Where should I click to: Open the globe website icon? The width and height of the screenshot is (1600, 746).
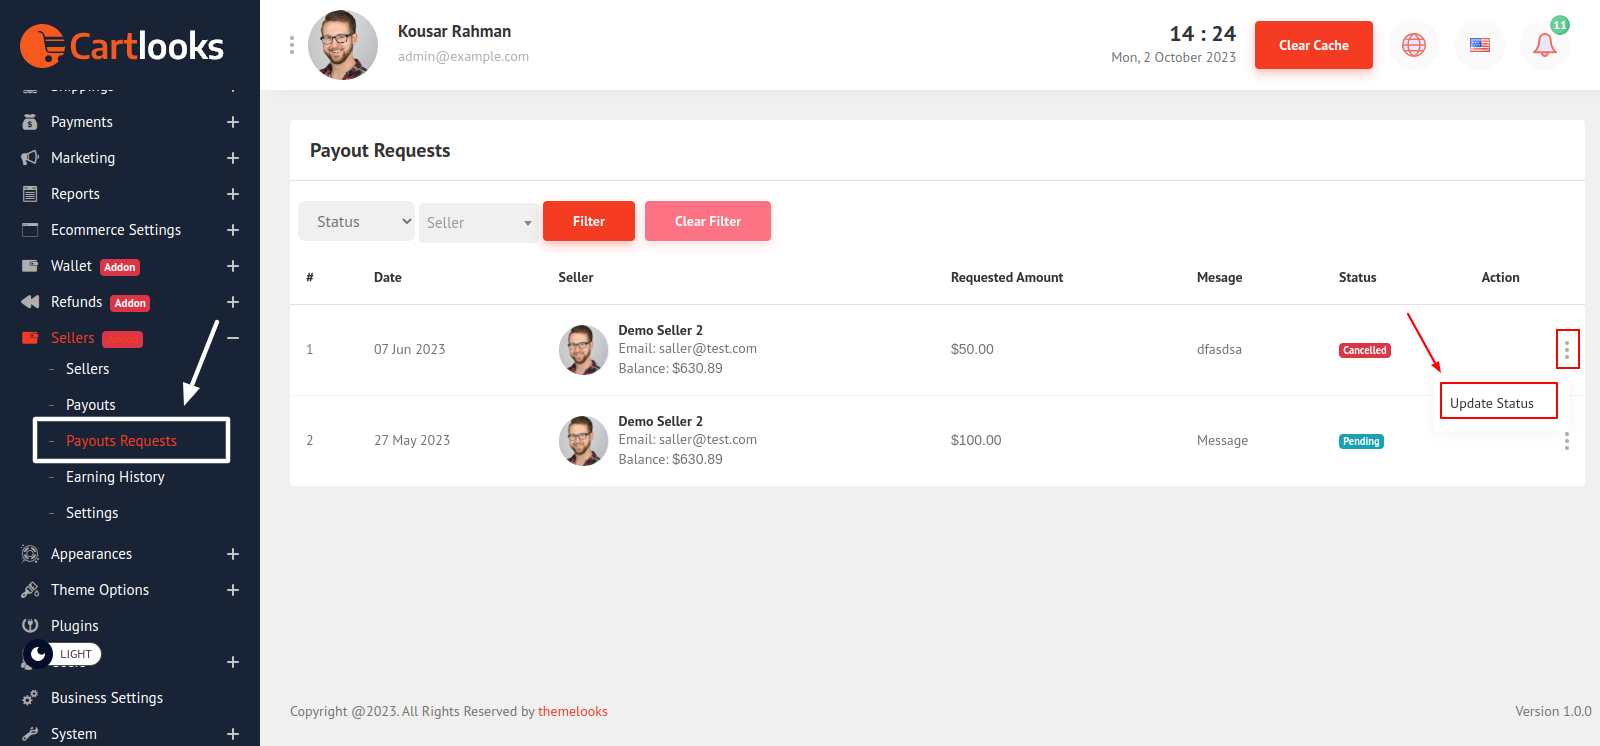tap(1413, 45)
